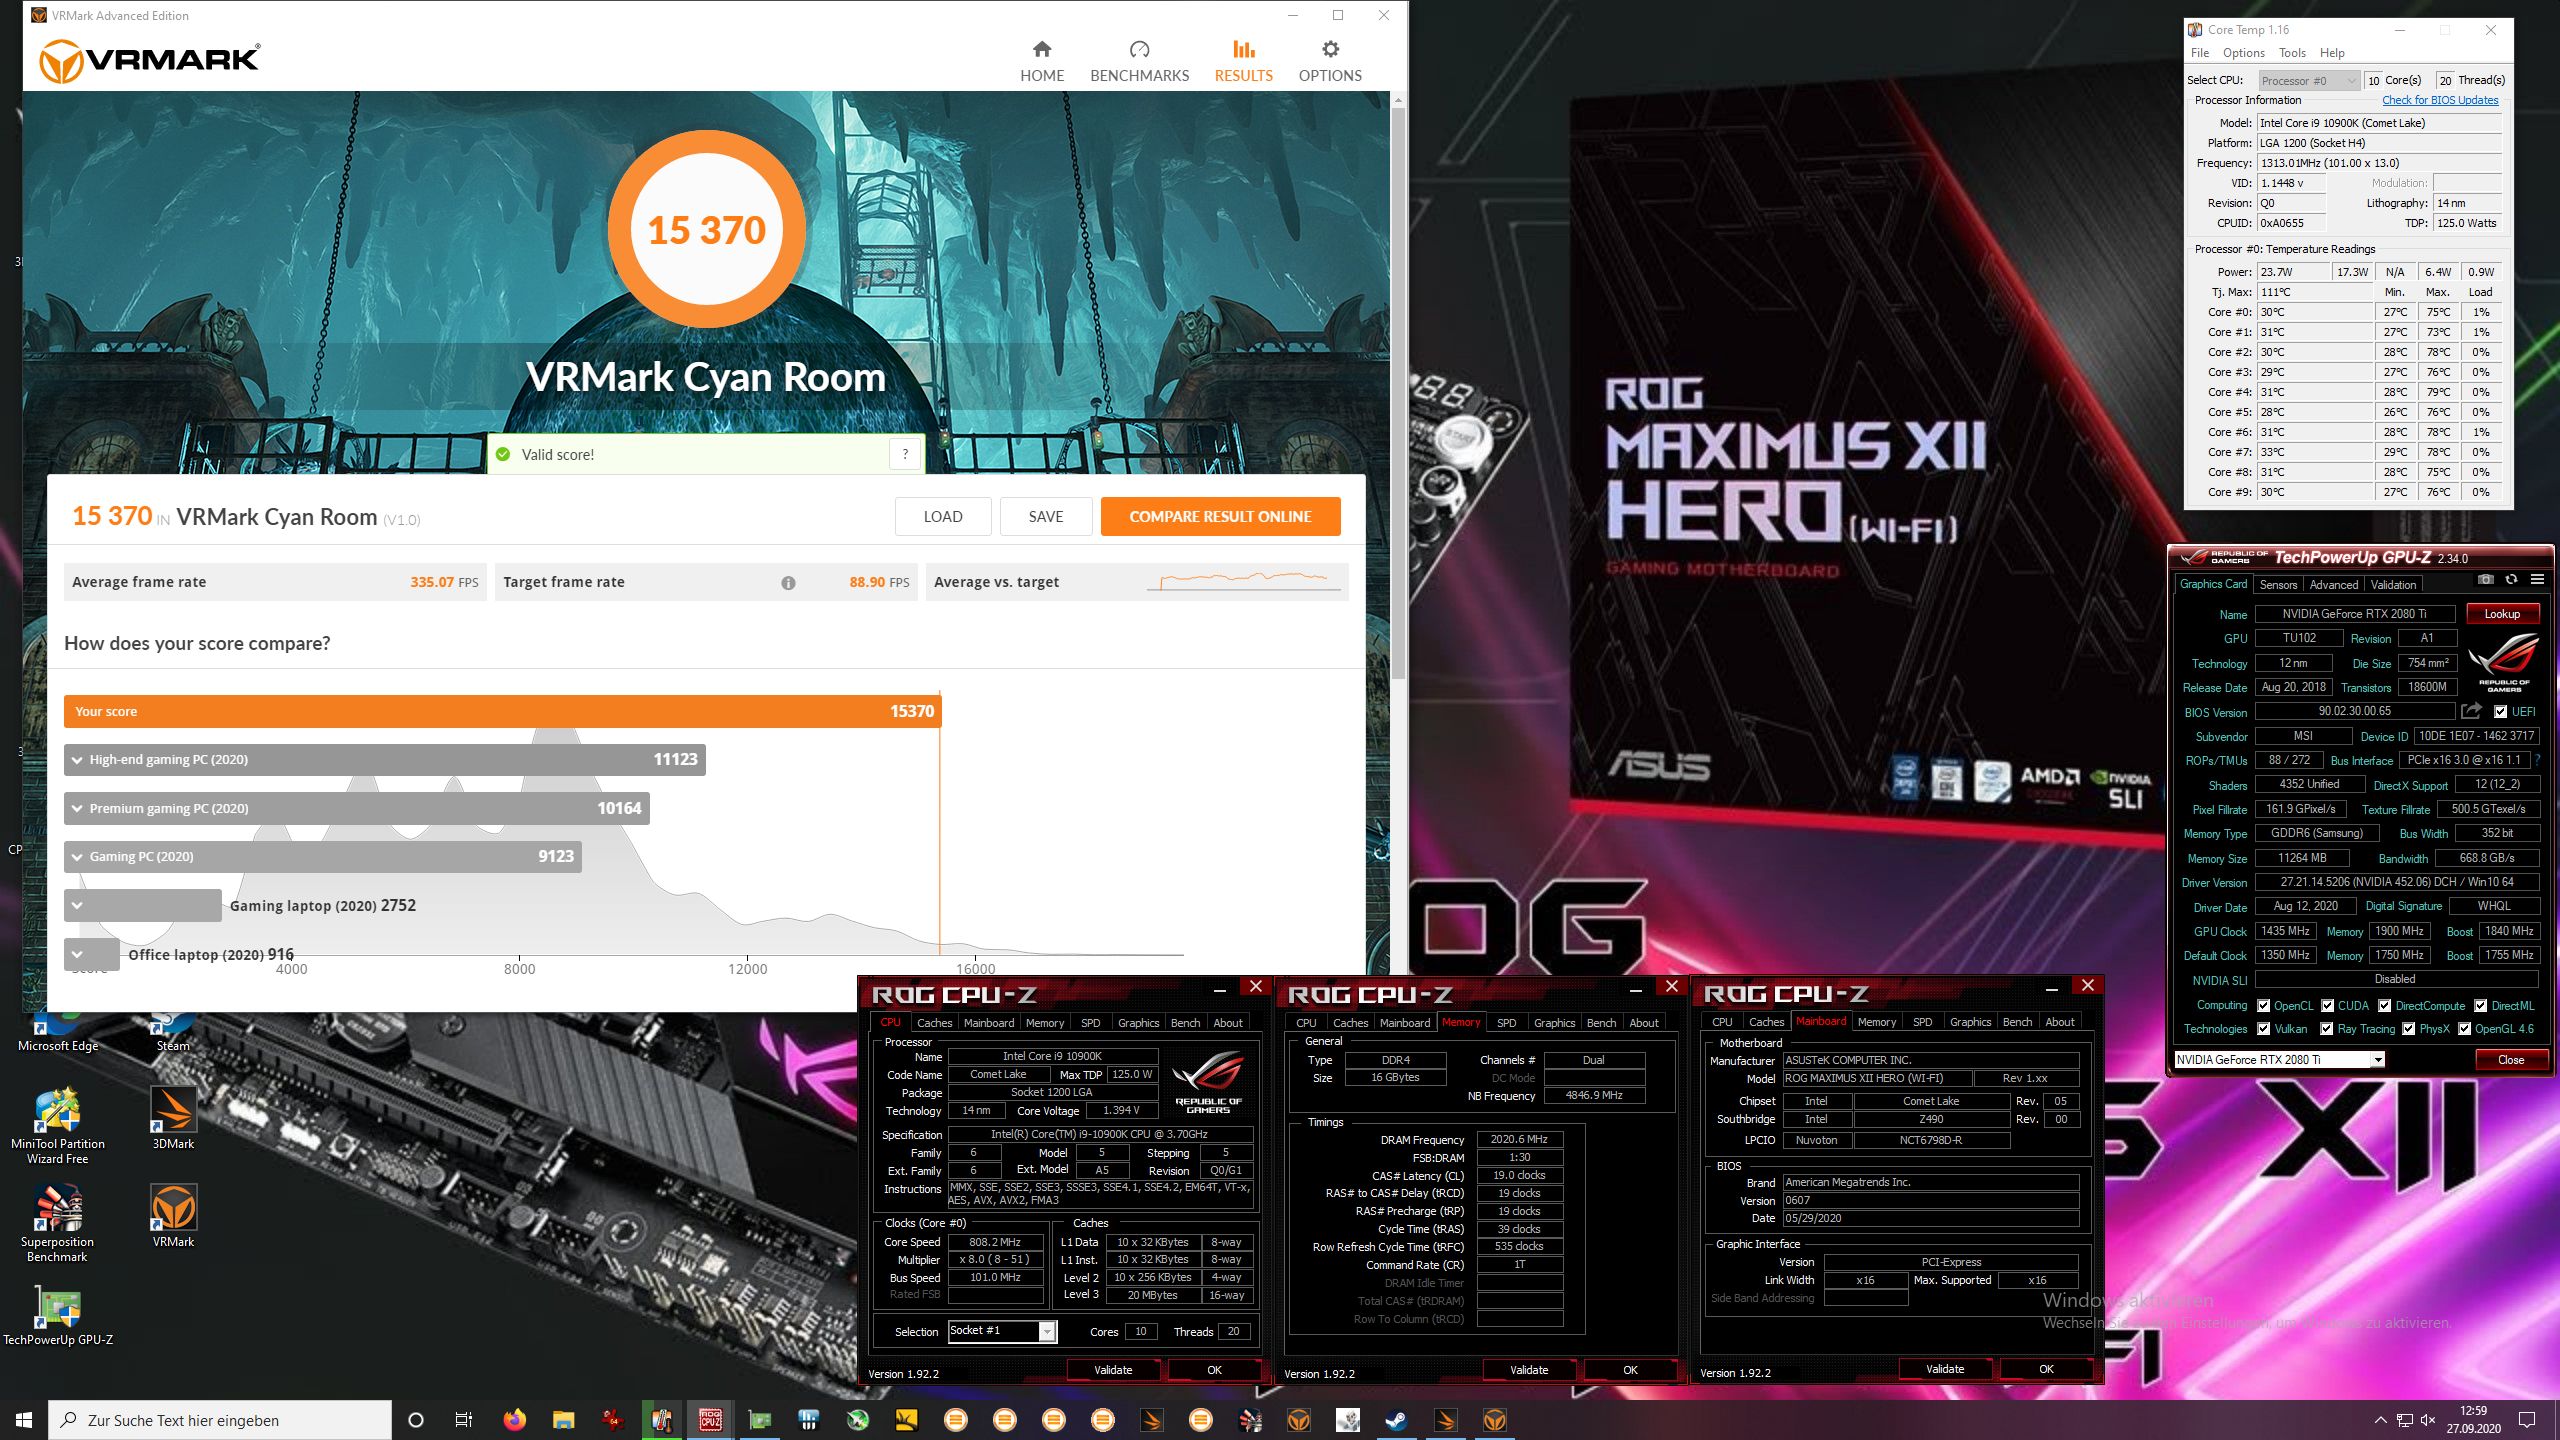The height and width of the screenshot is (1440, 2560).
Task: Refresh GPU-Z data with the refresh icon
Action: (2511, 580)
